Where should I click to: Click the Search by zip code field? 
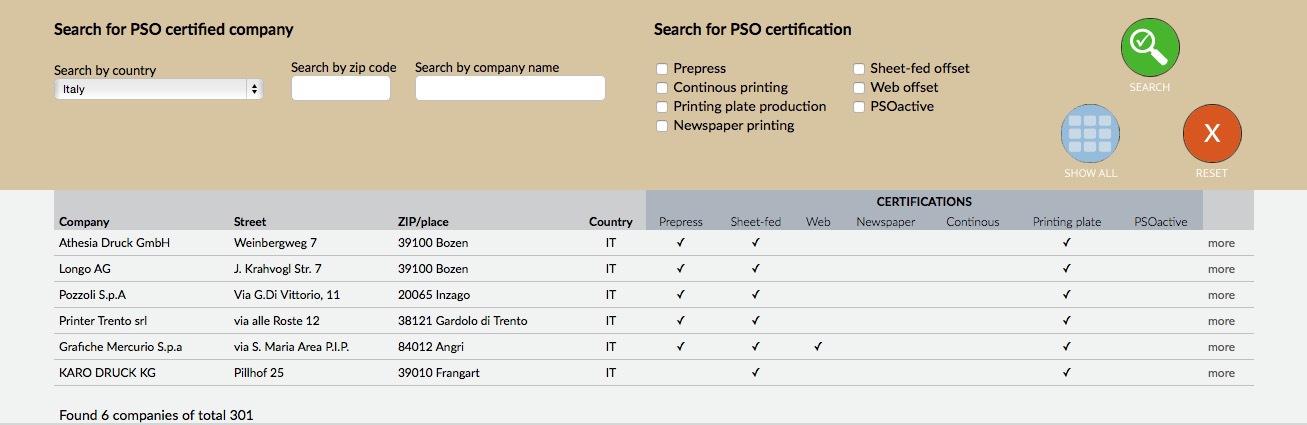click(x=341, y=88)
